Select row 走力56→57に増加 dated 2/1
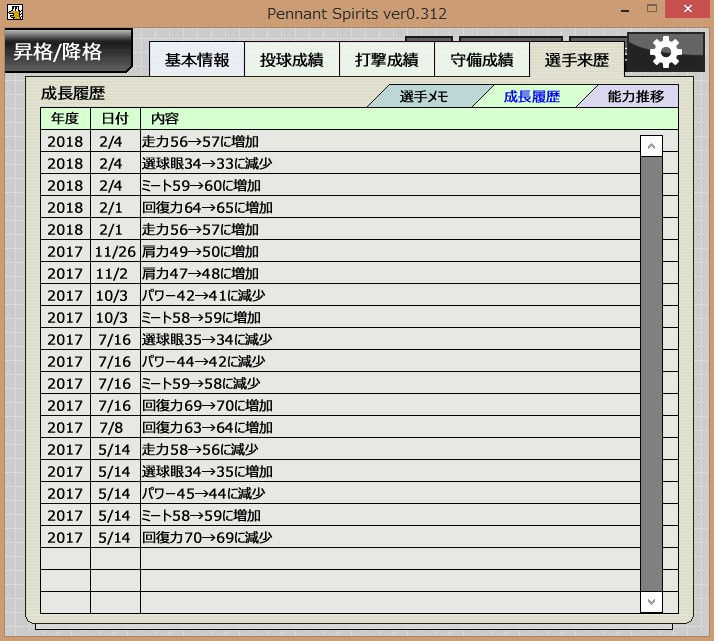This screenshot has width=714, height=641. pos(340,229)
